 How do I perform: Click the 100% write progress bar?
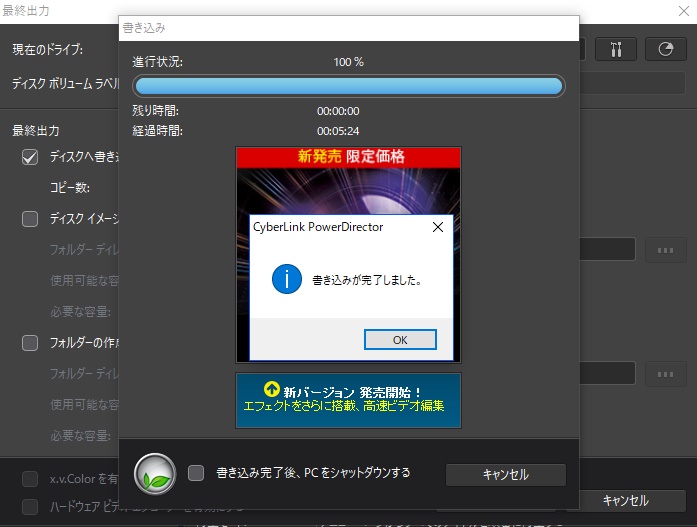[x=348, y=87]
